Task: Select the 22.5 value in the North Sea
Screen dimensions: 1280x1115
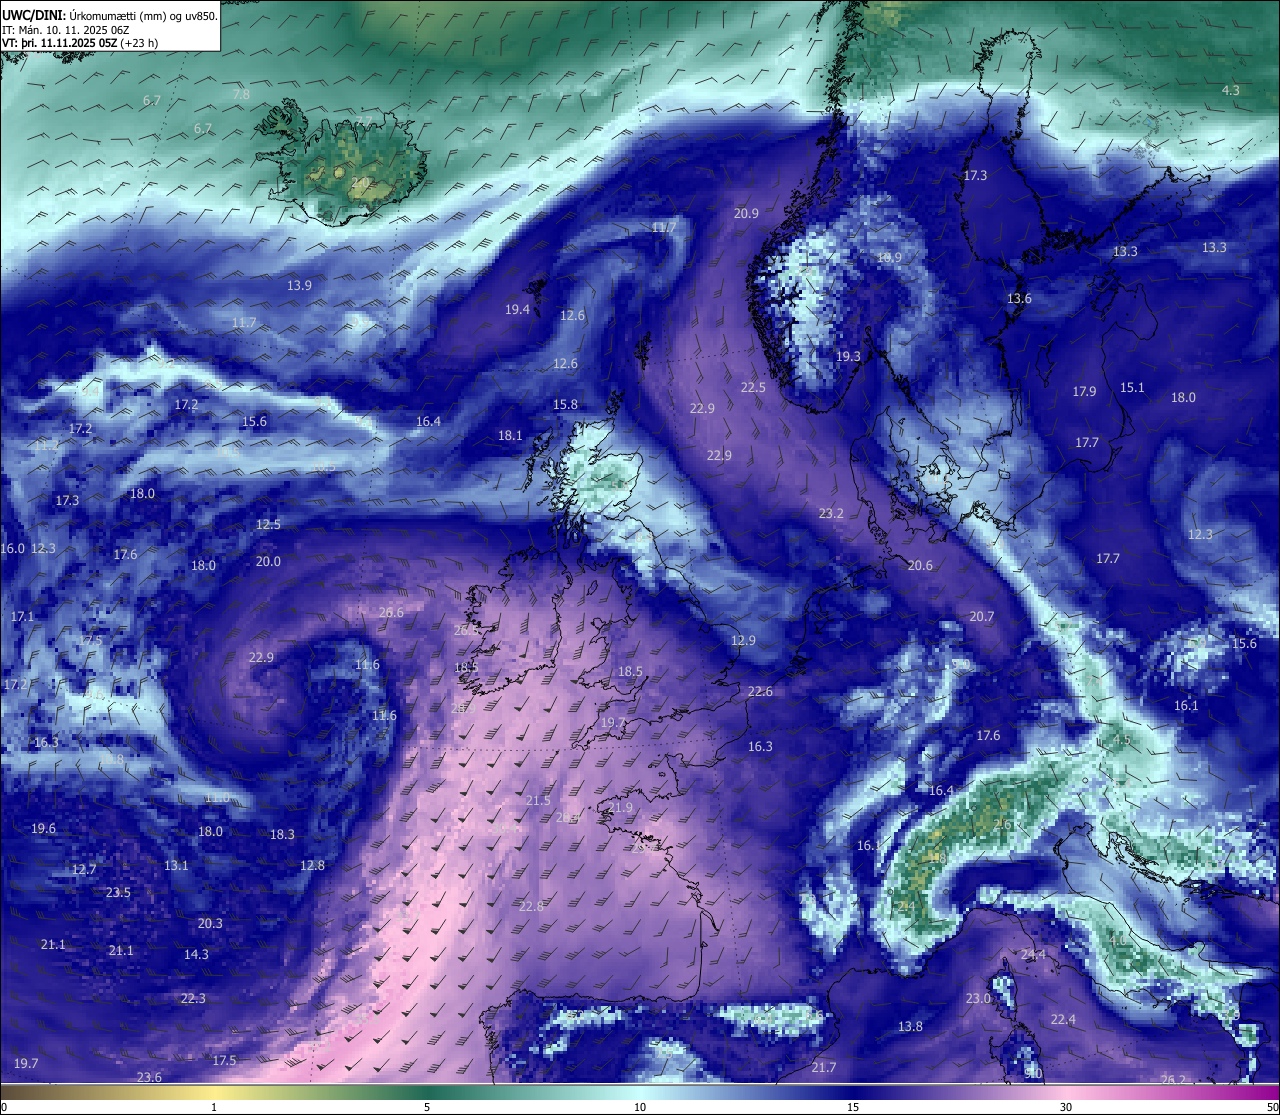Action: (x=753, y=387)
